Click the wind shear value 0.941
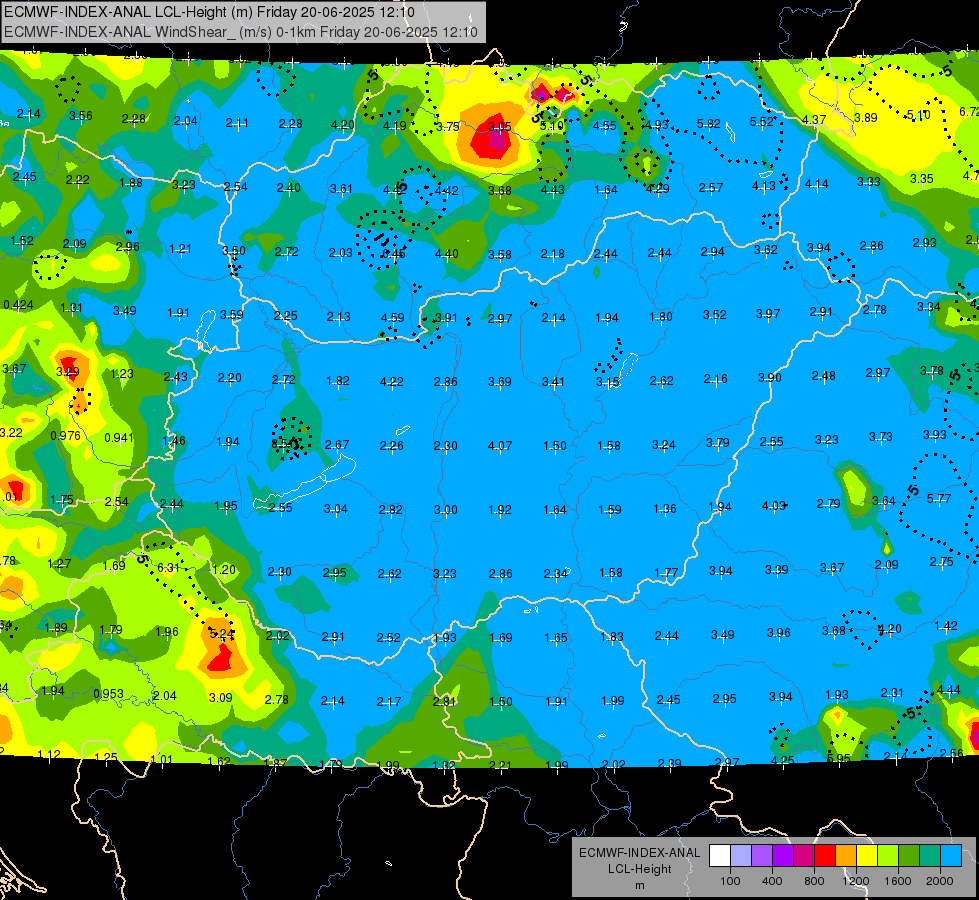 point(119,438)
